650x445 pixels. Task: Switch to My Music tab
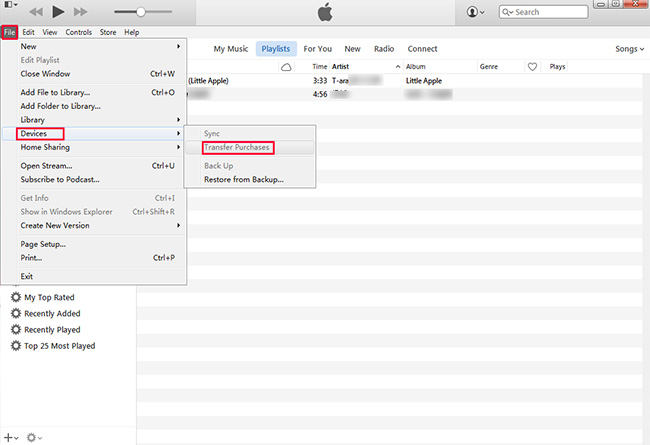tap(231, 49)
